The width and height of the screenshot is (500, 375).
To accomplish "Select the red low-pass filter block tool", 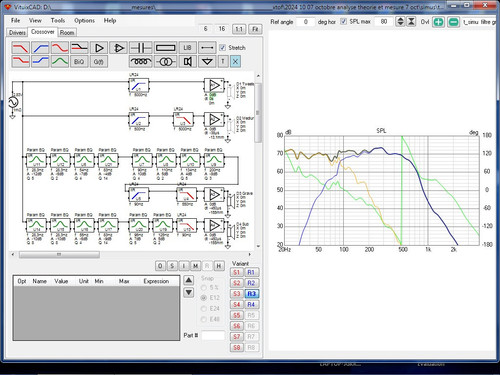I will (20, 48).
